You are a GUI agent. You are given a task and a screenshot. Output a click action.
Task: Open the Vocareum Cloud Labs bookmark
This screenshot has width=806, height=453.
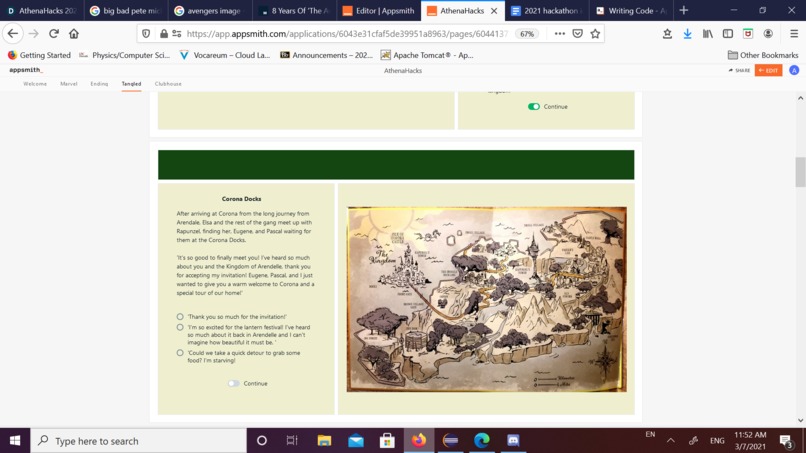coord(225,55)
